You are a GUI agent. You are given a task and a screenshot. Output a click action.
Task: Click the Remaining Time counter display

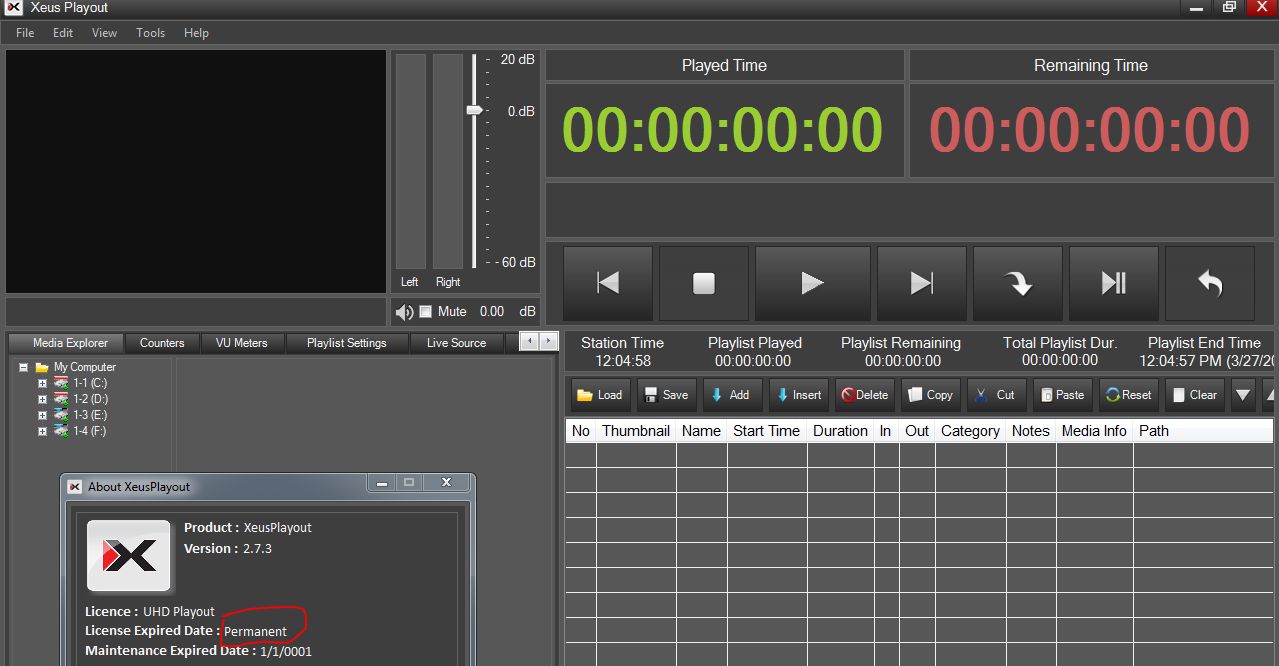pos(1090,130)
